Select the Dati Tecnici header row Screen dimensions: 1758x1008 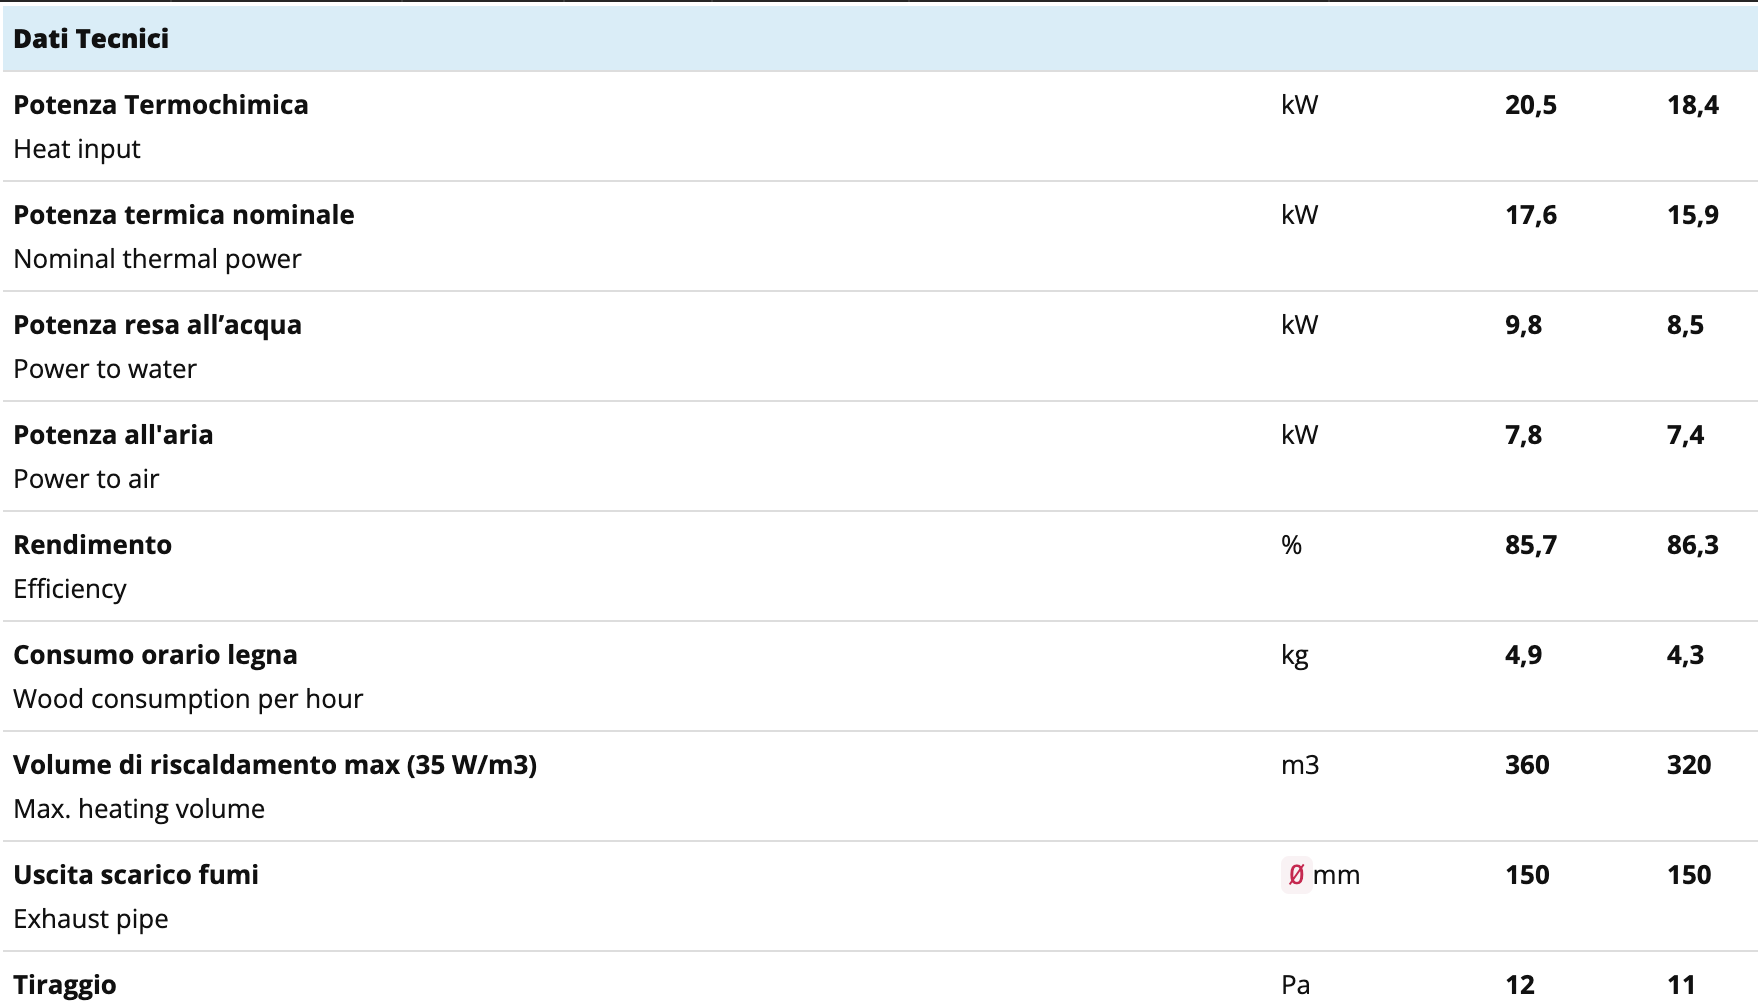click(x=880, y=38)
